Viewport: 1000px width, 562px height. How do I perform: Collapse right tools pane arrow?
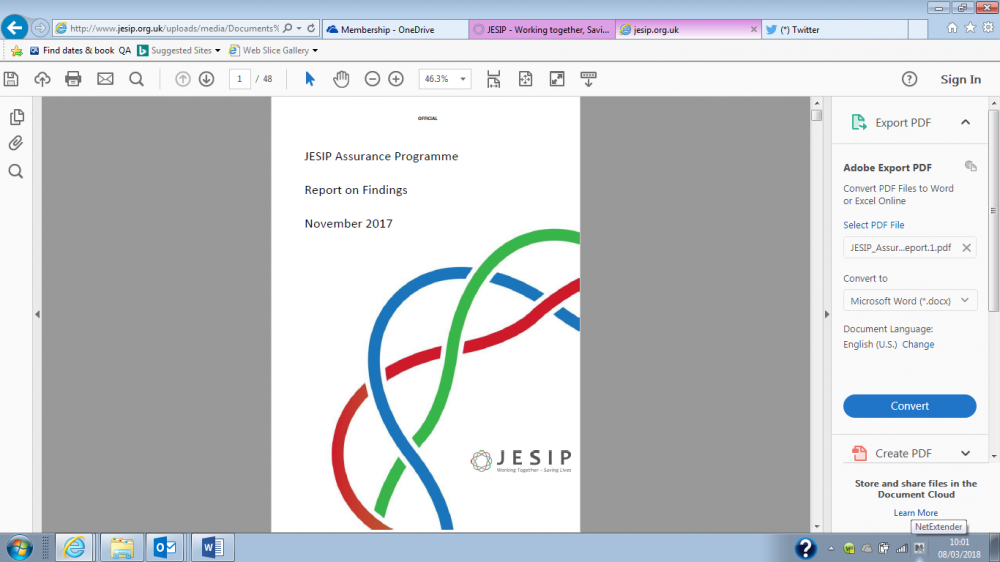click(x=827, y=314)
